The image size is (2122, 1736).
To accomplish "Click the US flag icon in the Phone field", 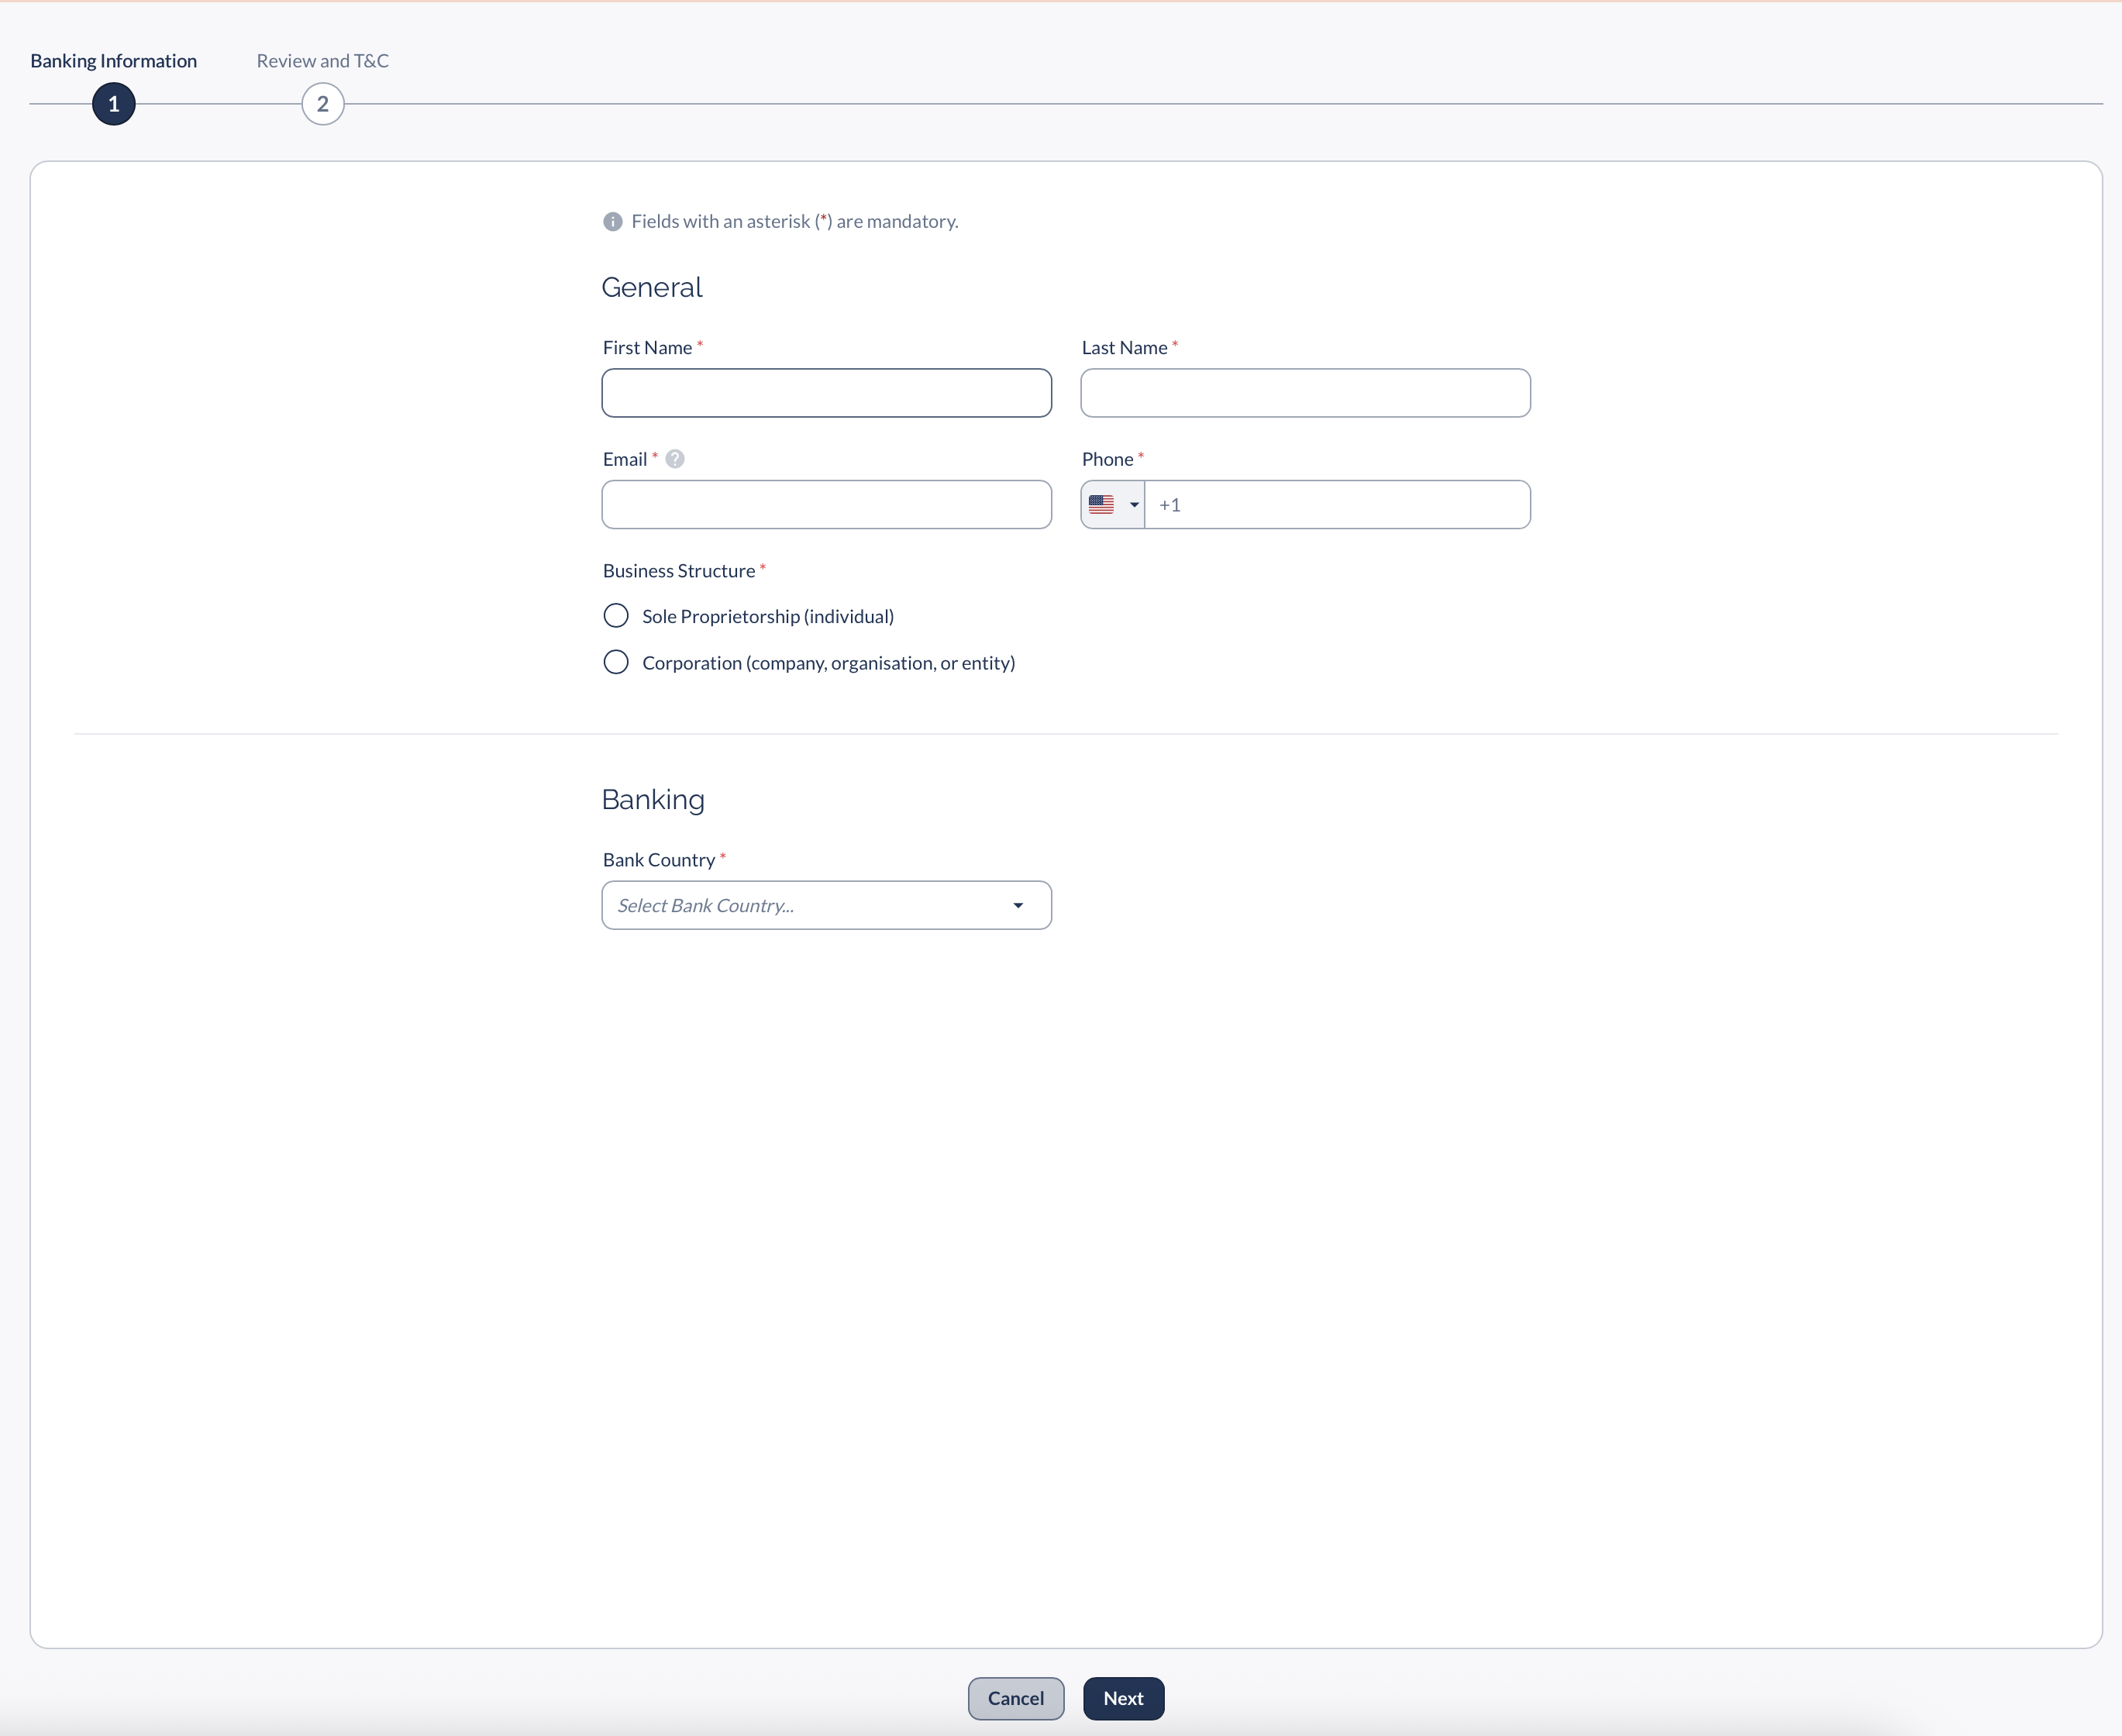I will (x=1101, y=504).
